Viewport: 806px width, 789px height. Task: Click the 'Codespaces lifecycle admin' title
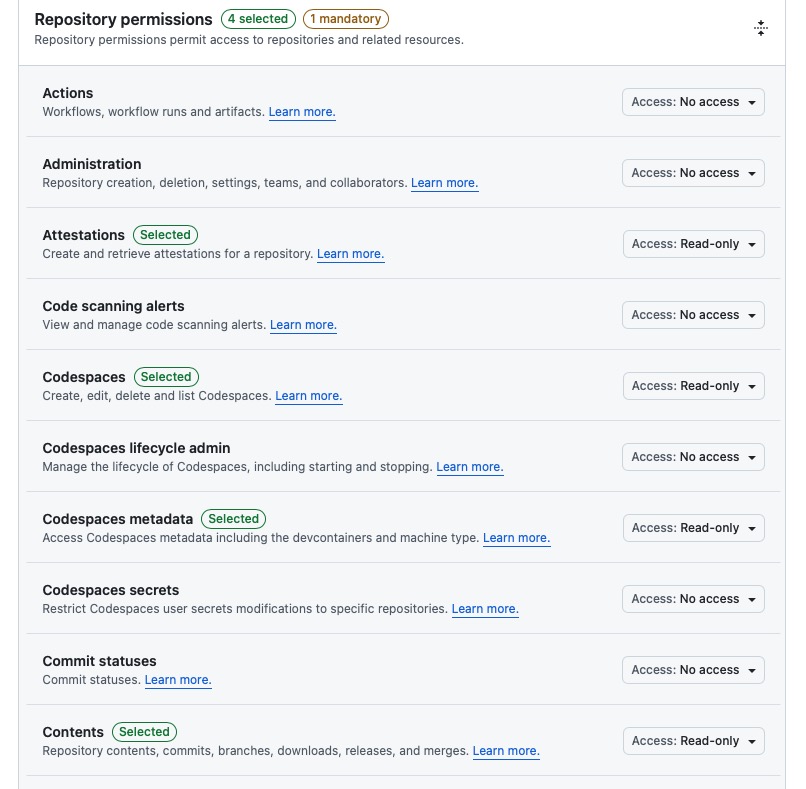coord(136,448)
